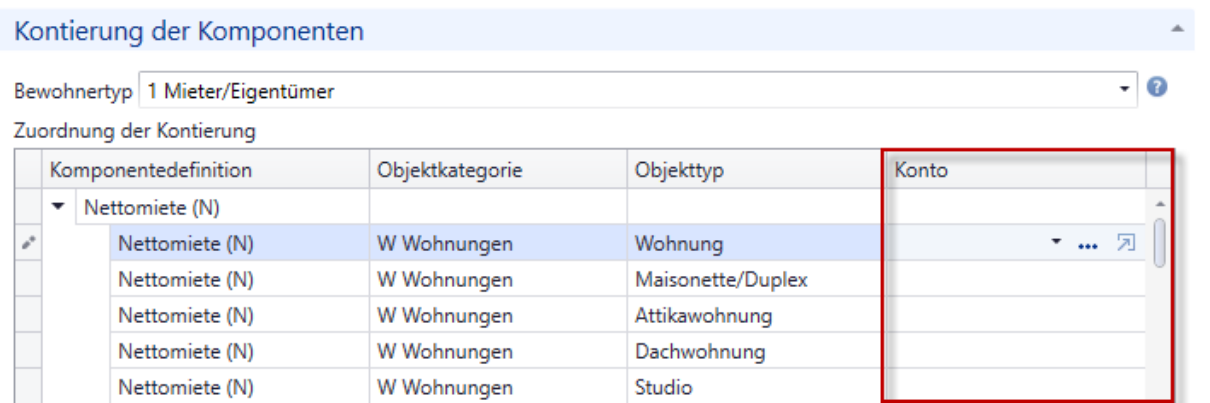Screen dimensions: 1210x403
Task: Select the Dachwohnung cell
Action: pyautogui.click(x=755, y=352)
